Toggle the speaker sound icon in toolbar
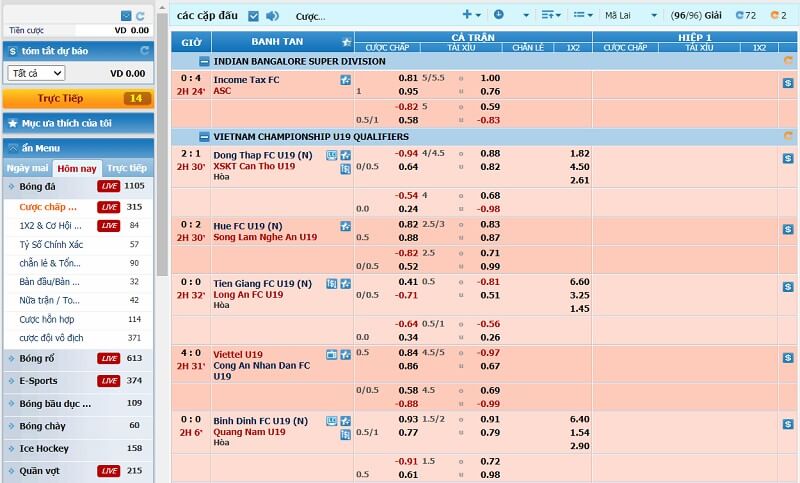Image resolution: width=800 pixels, height=483 pixels. click(272, 16)
